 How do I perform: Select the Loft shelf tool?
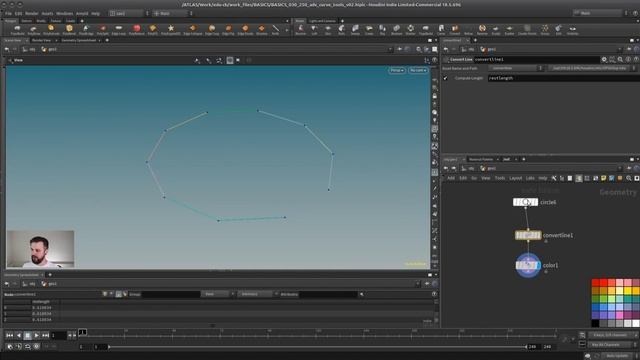click(x=314, y=29)
